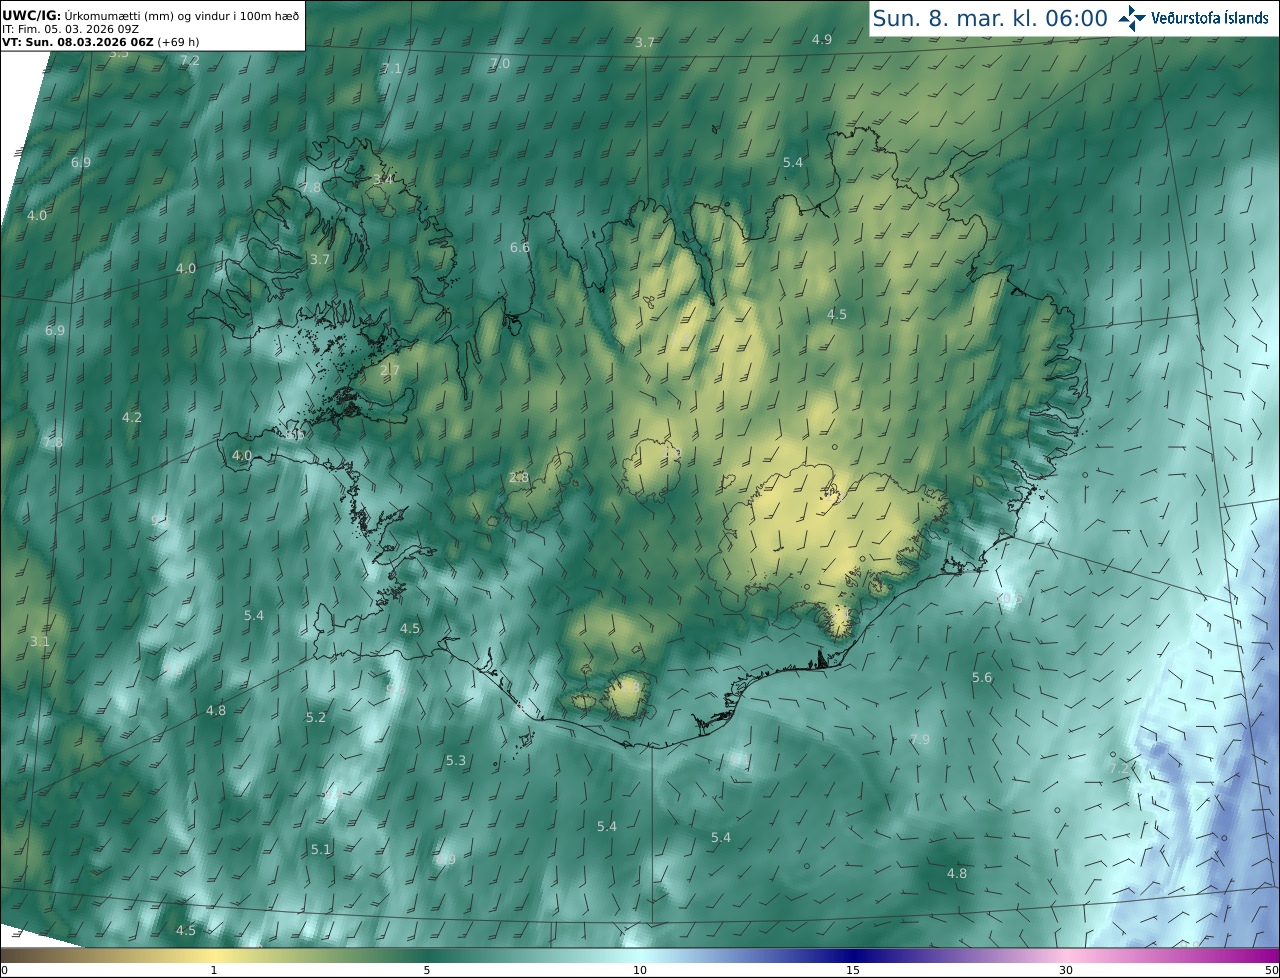
Task: Click the Veðurstofa Íslands logo
Action: [1194, 18]
